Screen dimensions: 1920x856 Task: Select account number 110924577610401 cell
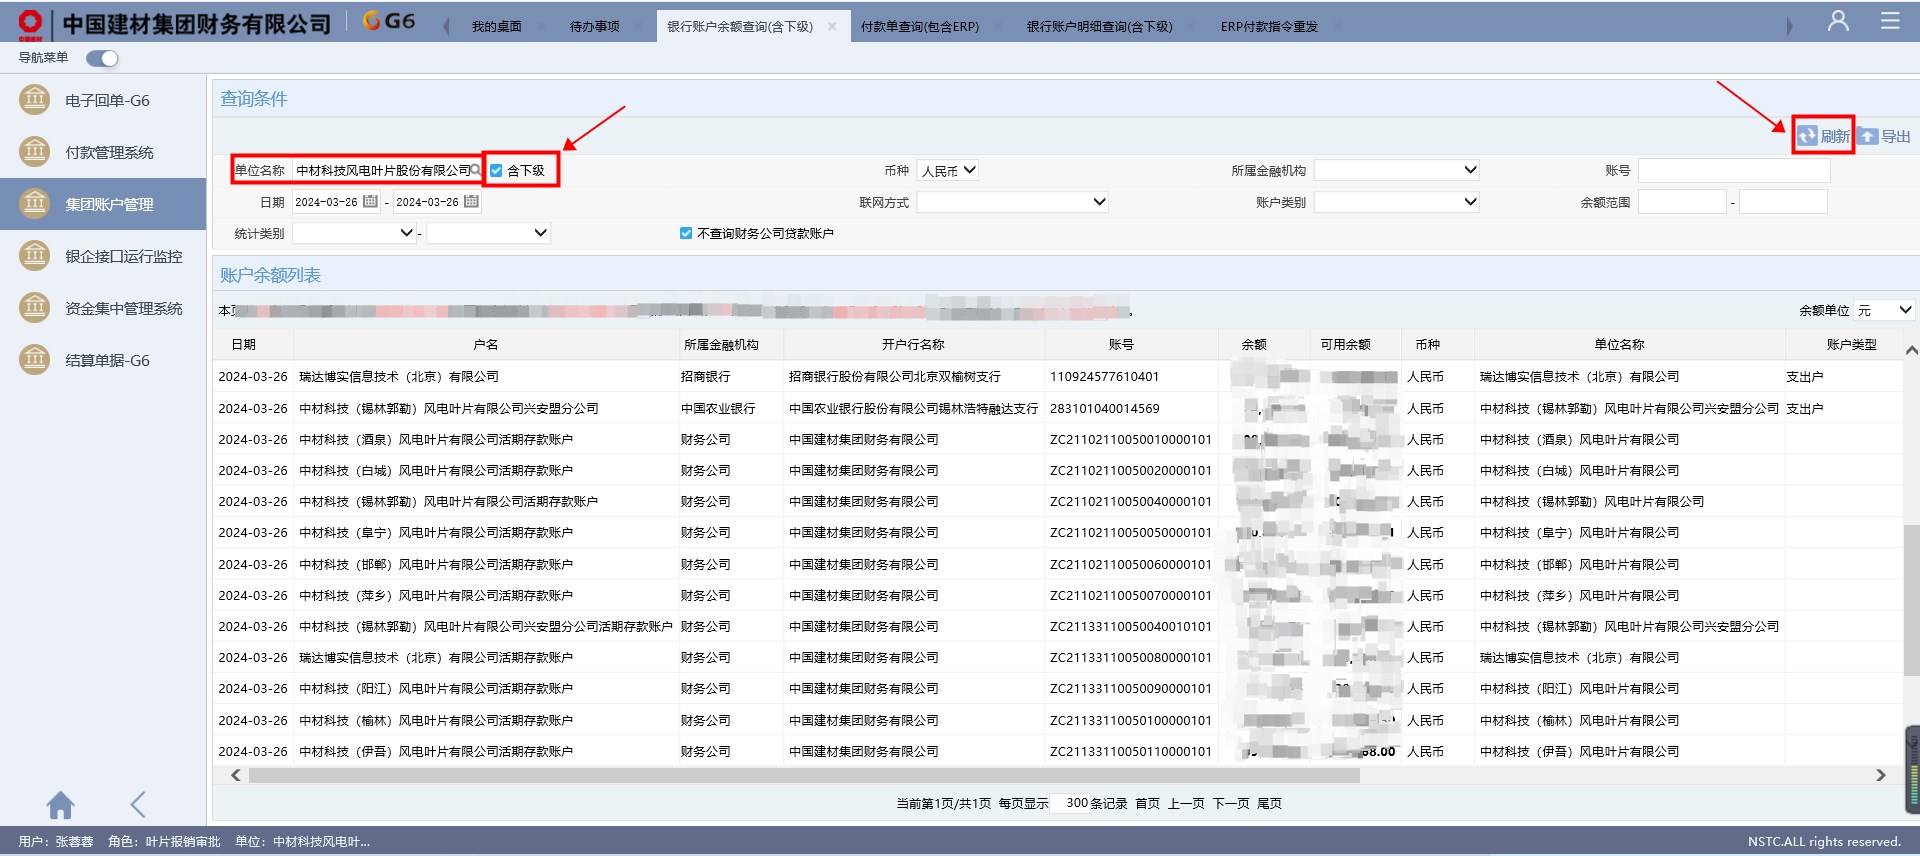click(x=1131, y=377)
